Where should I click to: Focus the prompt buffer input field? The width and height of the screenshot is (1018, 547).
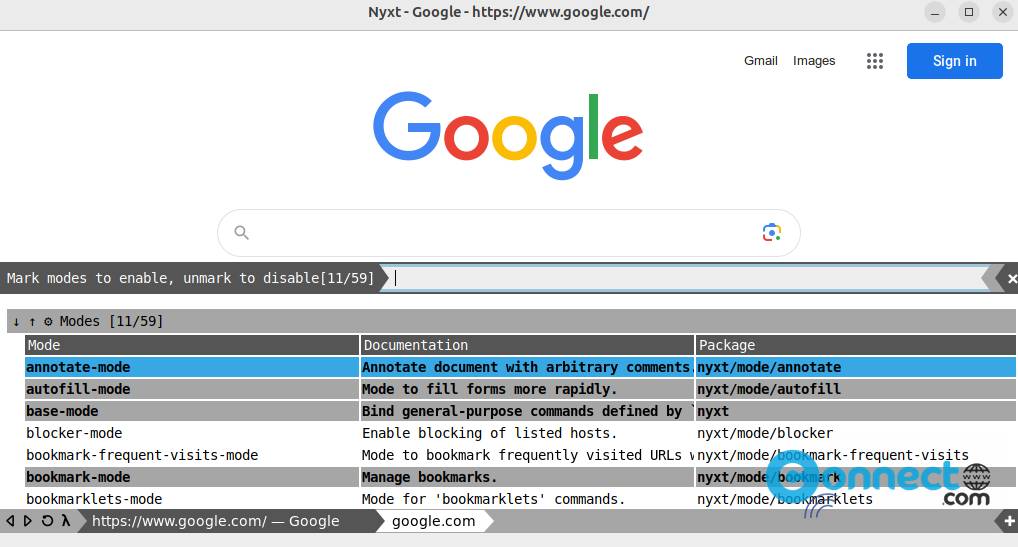685,278
